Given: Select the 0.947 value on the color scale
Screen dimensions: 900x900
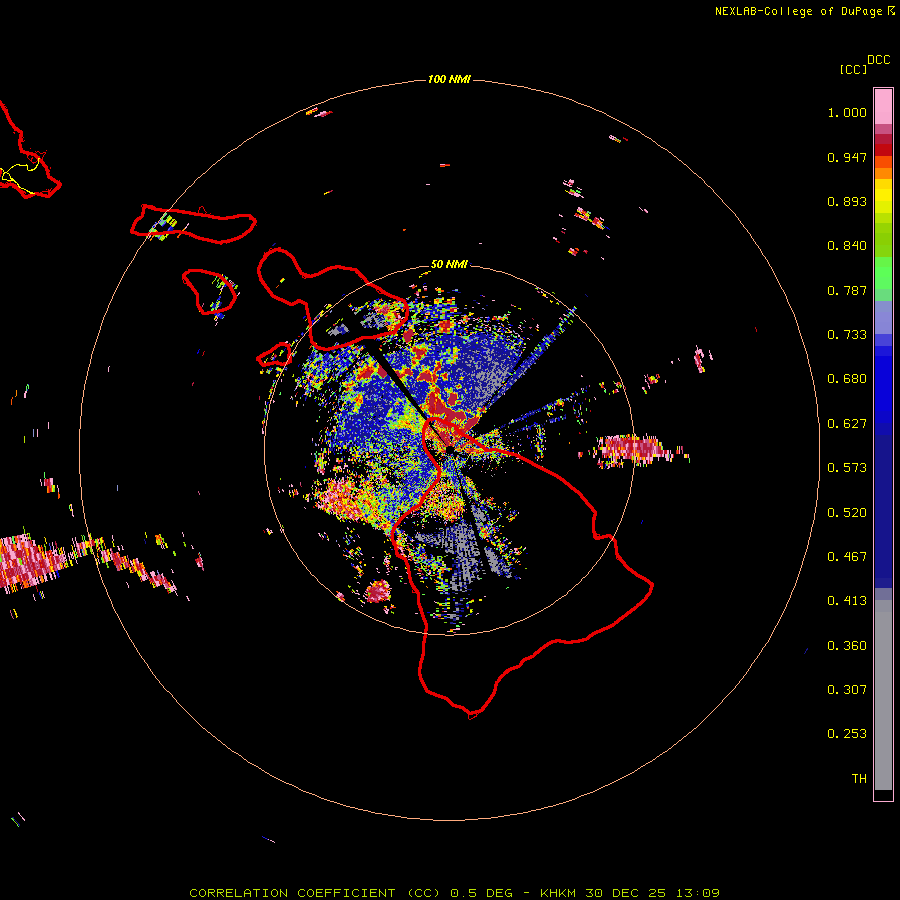Looking at the screenshot, I should (847, 157).
